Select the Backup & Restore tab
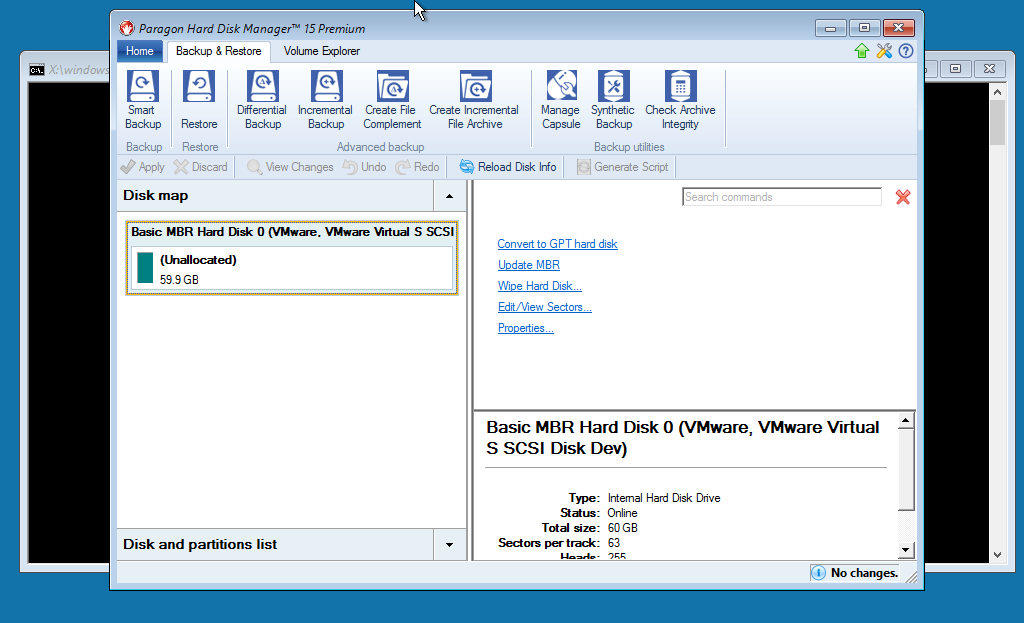The width and height of the screenshot is (1024, 623). click(x=218, y=51)
